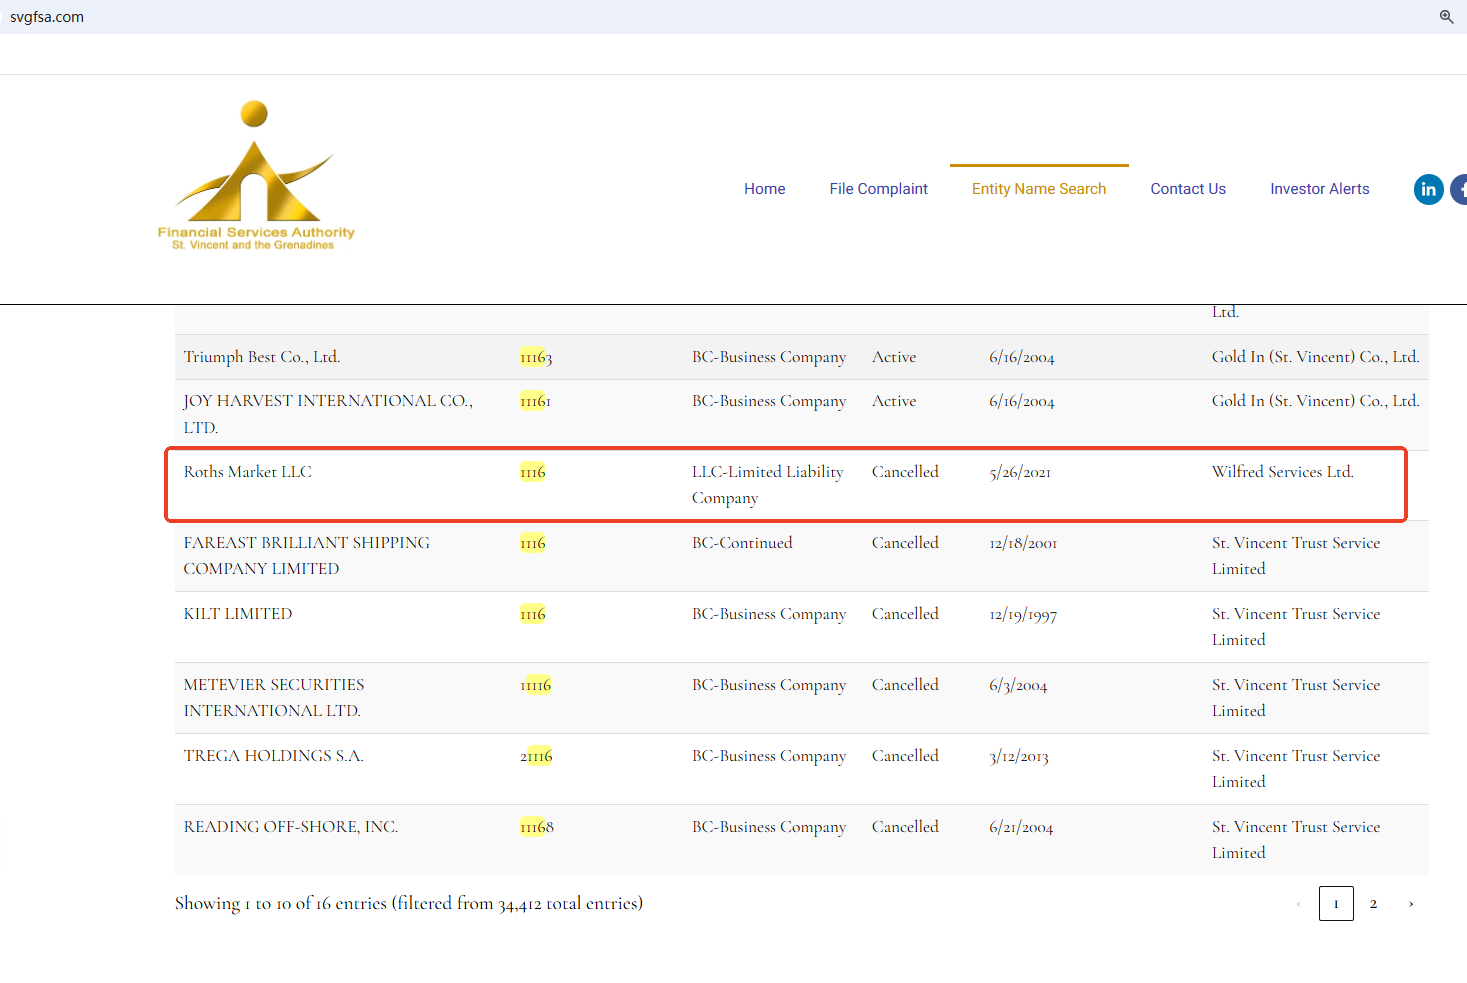Open the Home menu item
Viewport: 1467px width, 983px height.
coord(764,189)
